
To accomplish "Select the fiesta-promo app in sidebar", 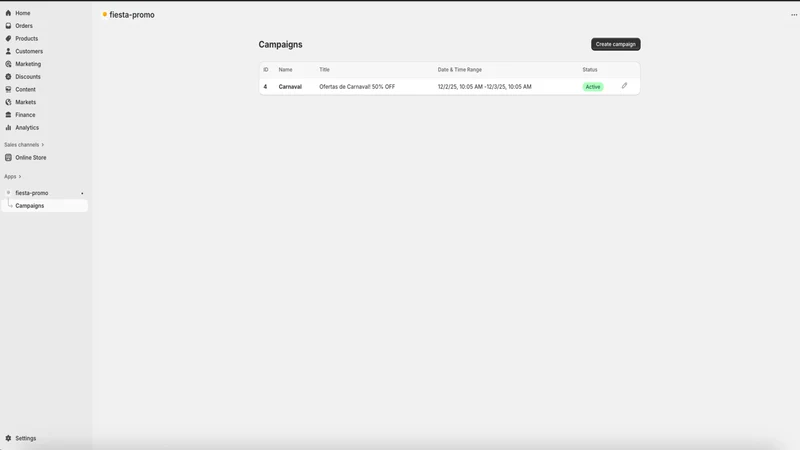I will pyautogui.click(x=32, y=193).
